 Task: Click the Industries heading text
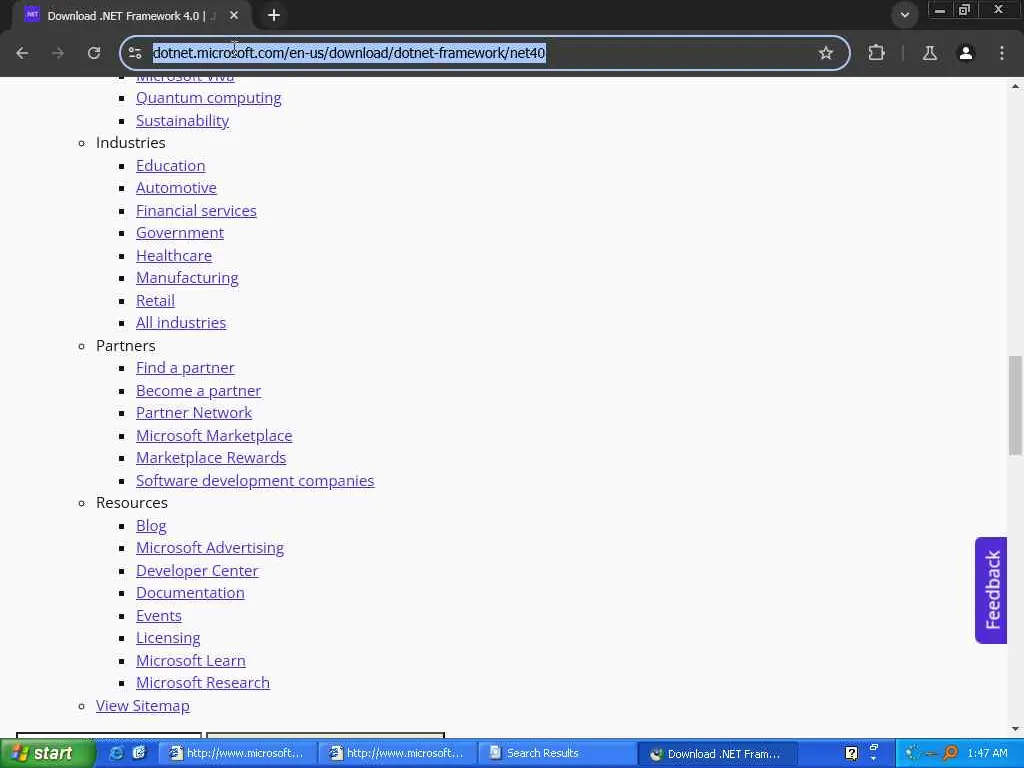[x=131, y=143]
